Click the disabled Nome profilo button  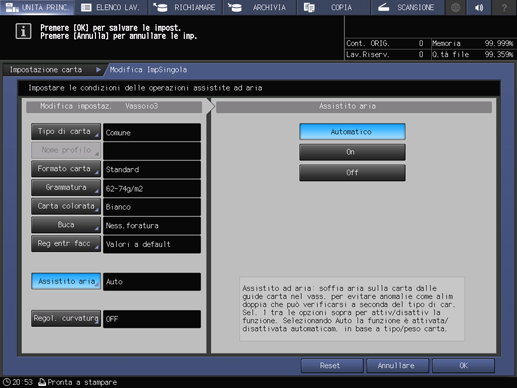click(66, 150)
